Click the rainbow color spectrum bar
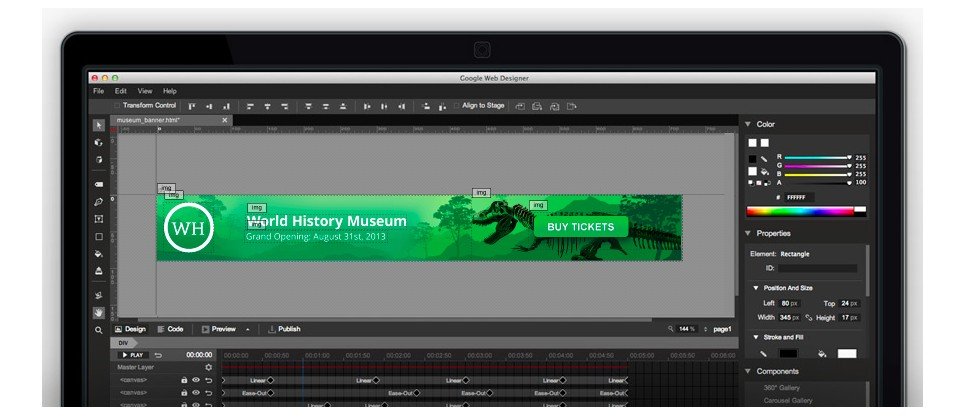The width and height of the screenshot is (960, 420). point(800,211)
